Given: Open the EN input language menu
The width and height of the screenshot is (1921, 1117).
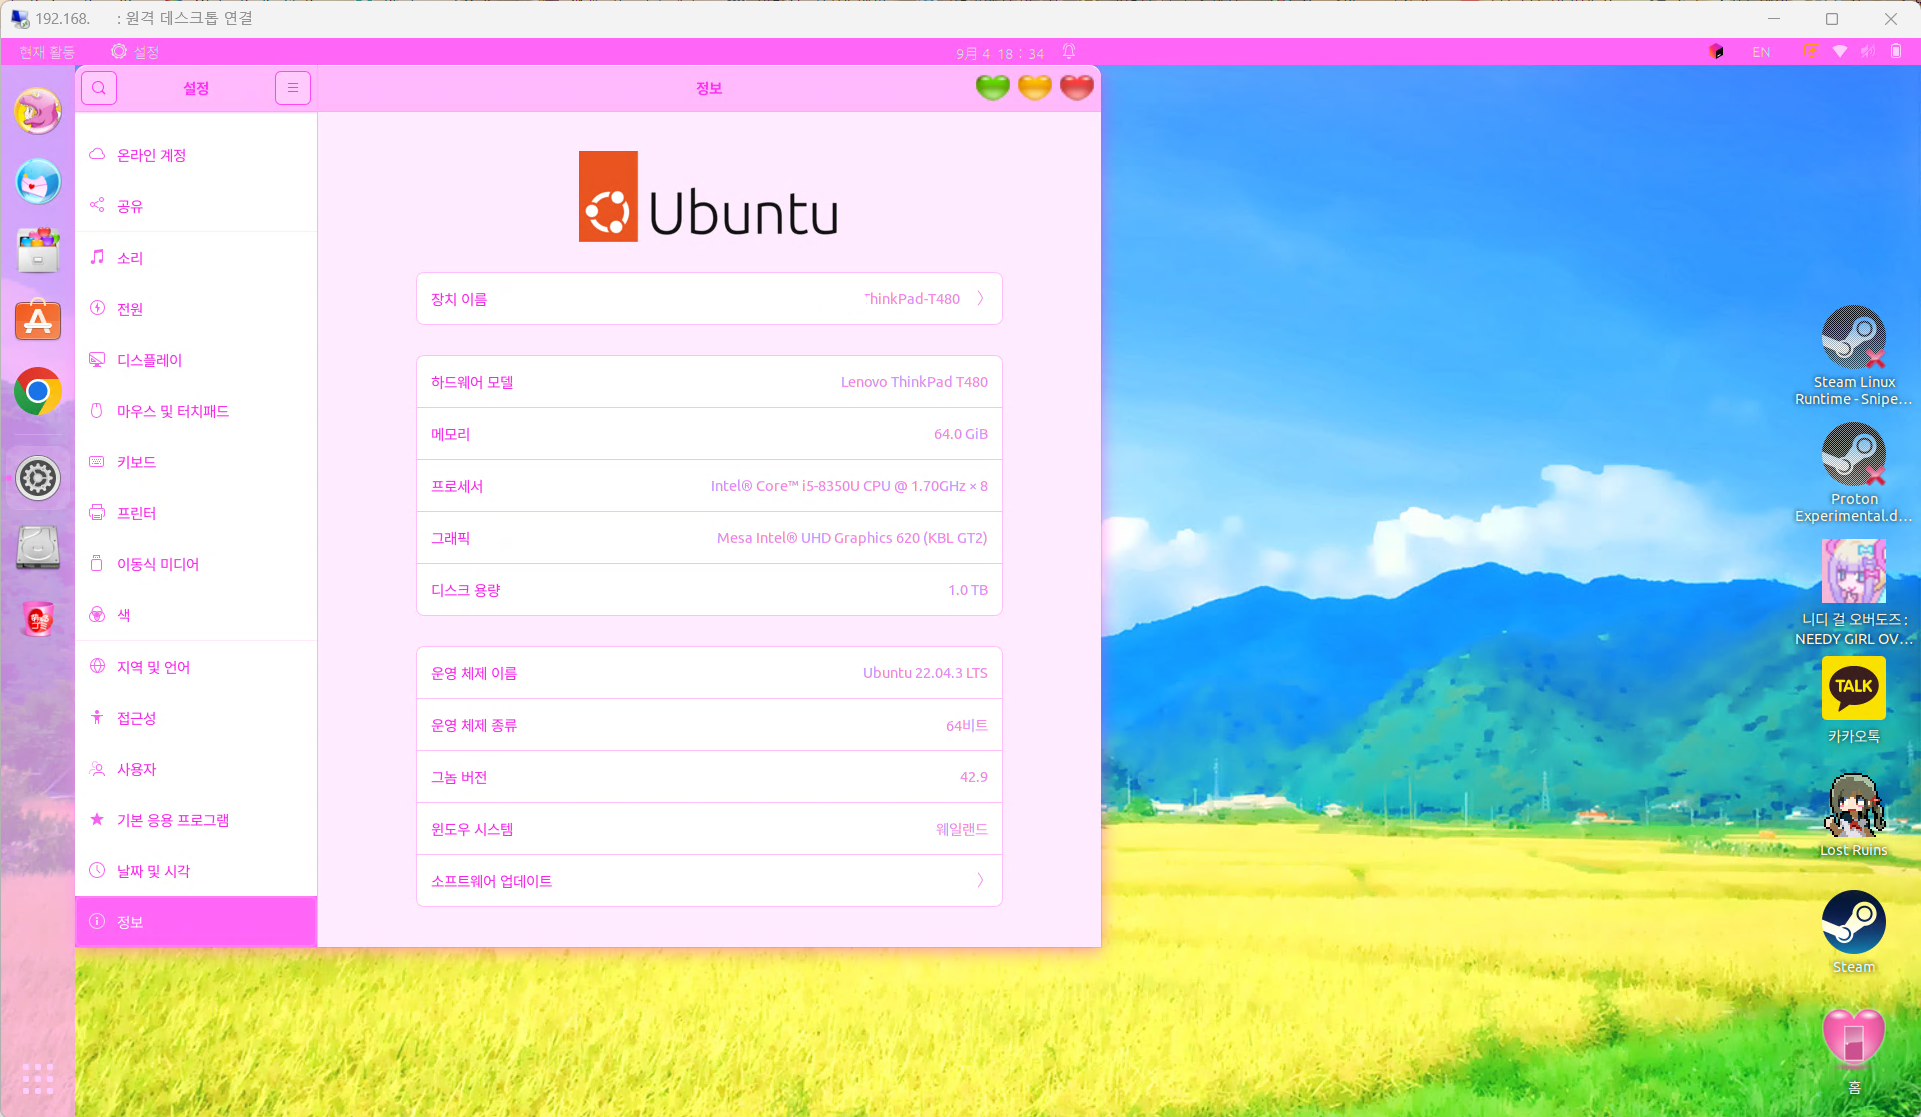Looking at the screenshot, I should [x=1761, y=52].
